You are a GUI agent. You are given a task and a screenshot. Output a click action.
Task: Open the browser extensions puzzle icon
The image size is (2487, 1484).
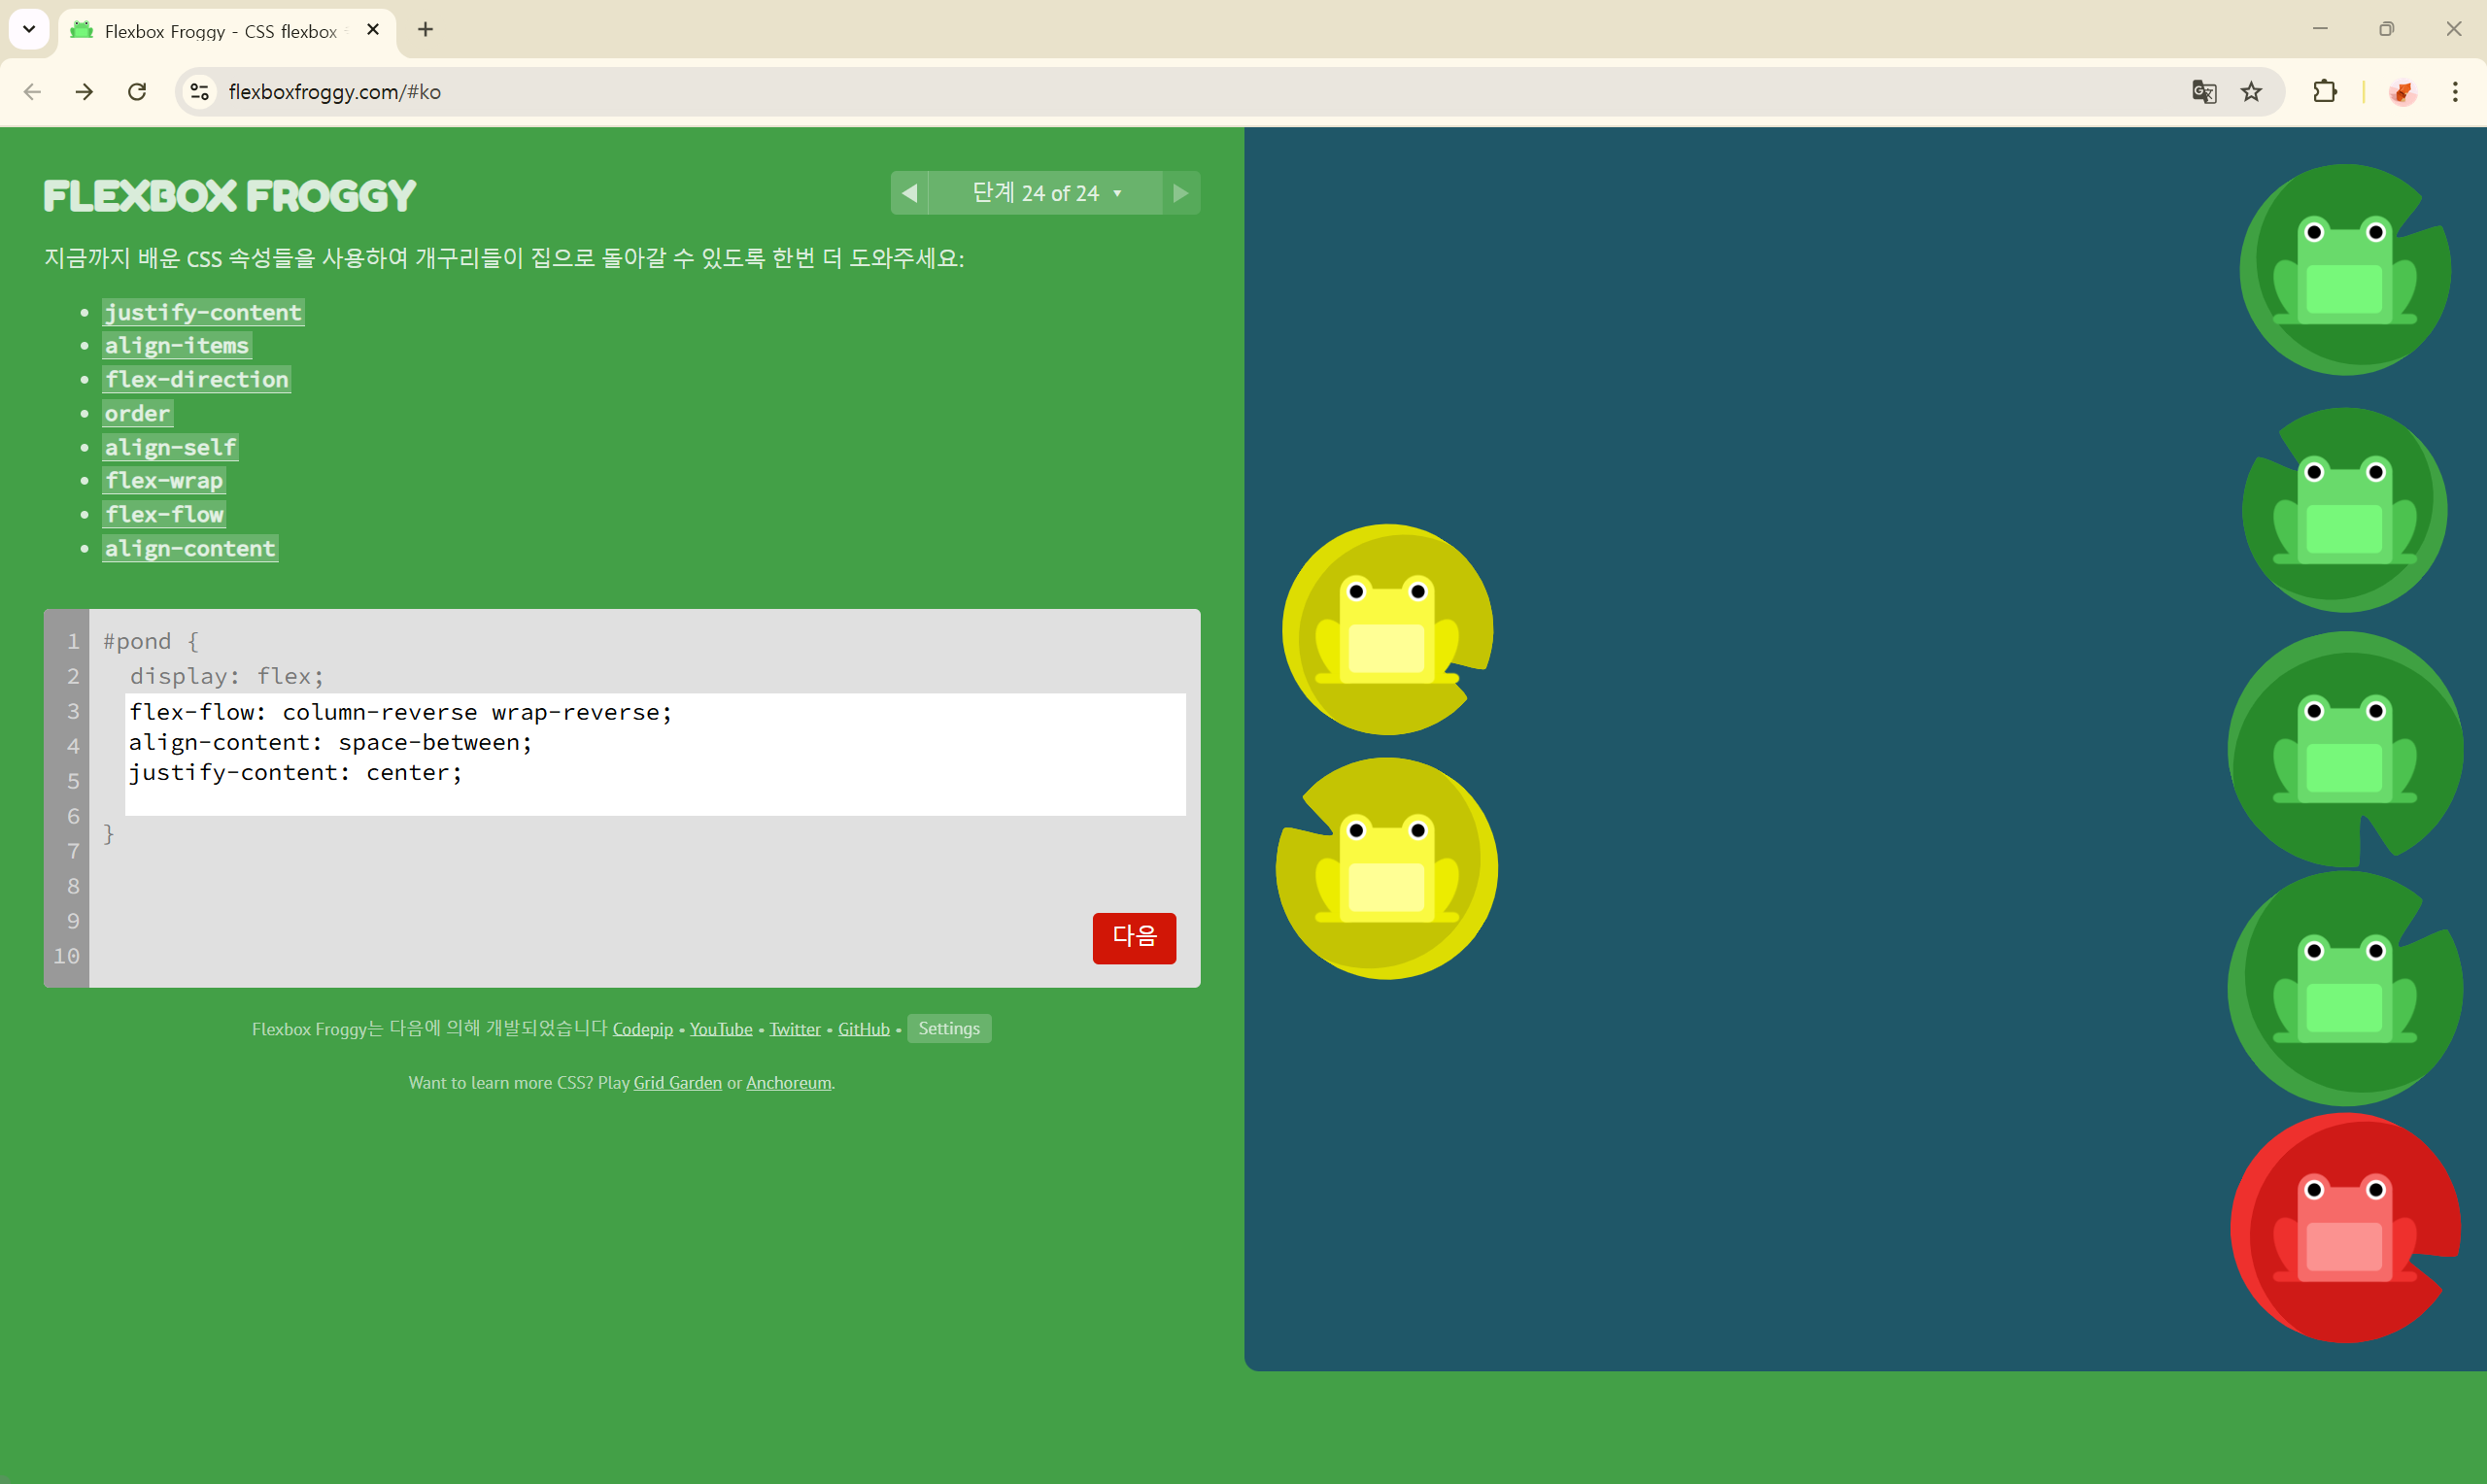[x=2324, y=92]
